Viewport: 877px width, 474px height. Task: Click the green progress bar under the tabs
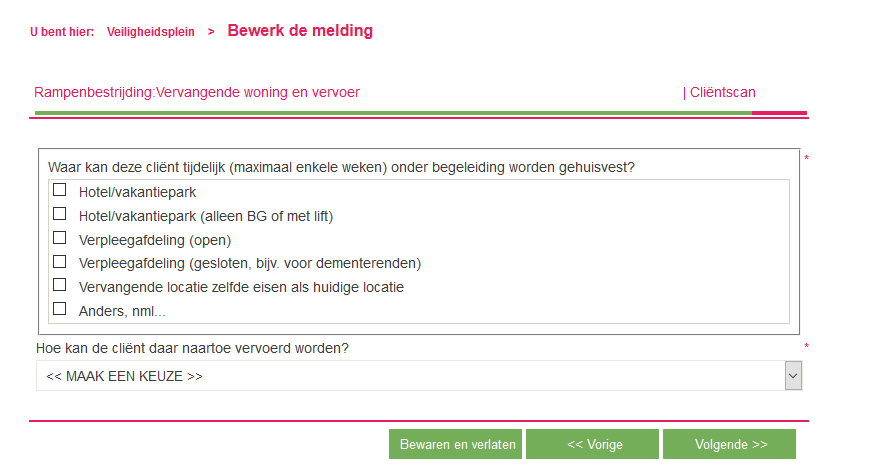(x=390, y=113)
